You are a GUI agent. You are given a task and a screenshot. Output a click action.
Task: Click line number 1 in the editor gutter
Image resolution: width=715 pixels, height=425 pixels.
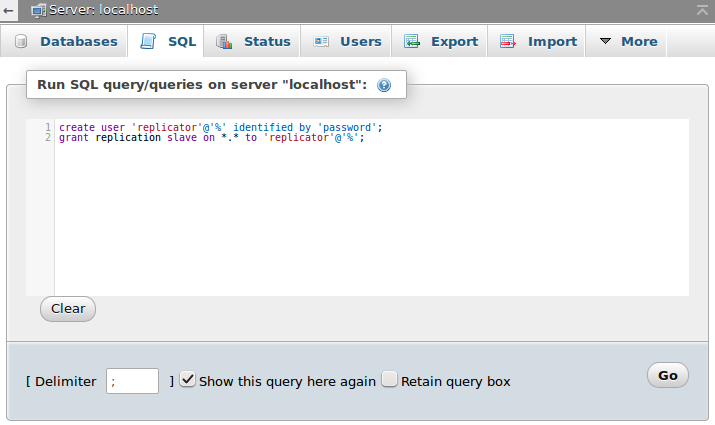pyautogui.click(x=47, y=127)
